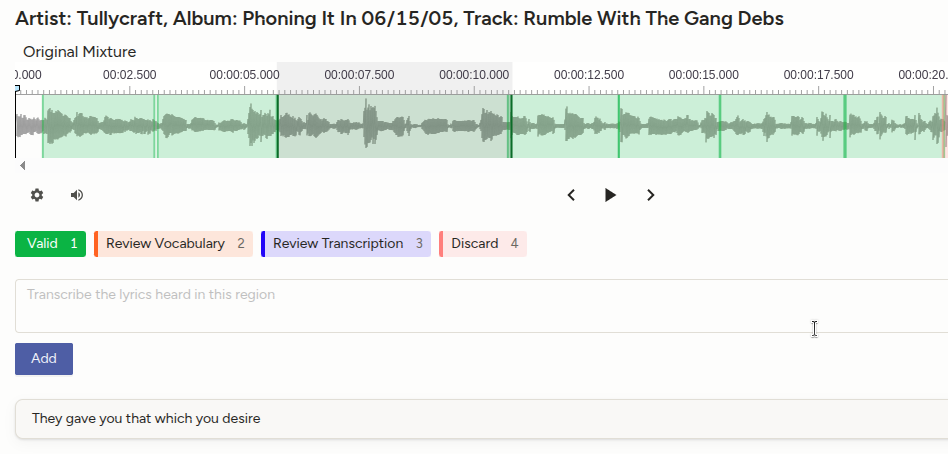Open the audio player settings gear
Viewport: 948px width, 454px height.
[x=37, y=195]
